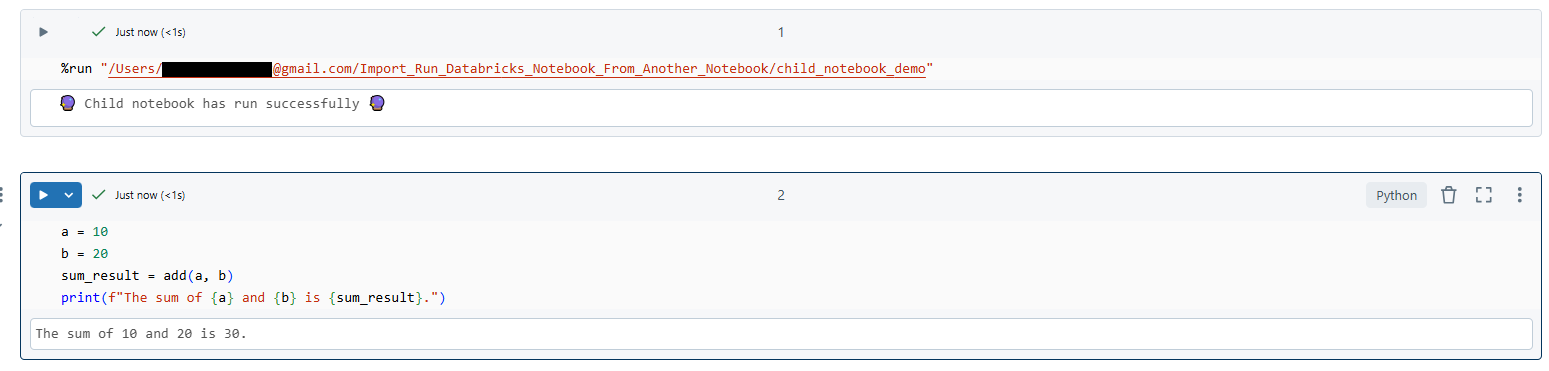Viewport: 1549px width, 371px height.
Task: Delete cell 2 with the trash icon
Action: tap(1448, 195)
